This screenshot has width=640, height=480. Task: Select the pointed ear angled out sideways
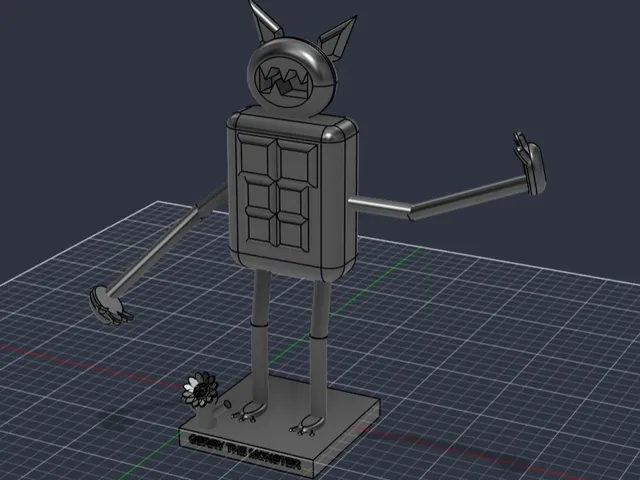[x=336, y=38]
